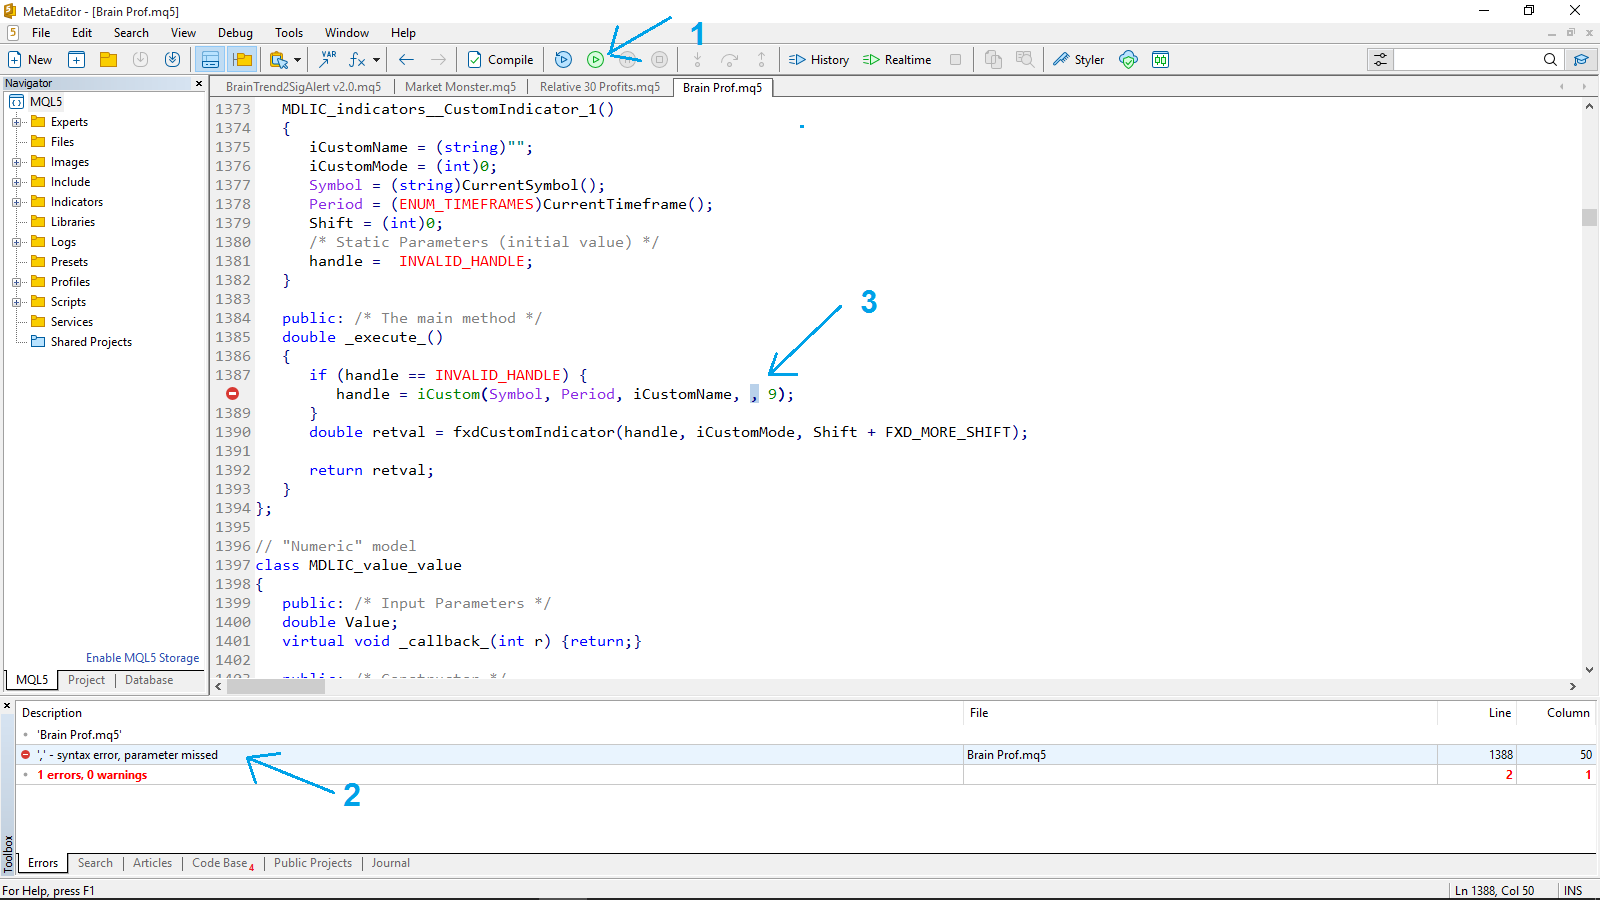Select Shared Projects in Navigator
The image size is (1600, 900).
click(x=91, y=342)
